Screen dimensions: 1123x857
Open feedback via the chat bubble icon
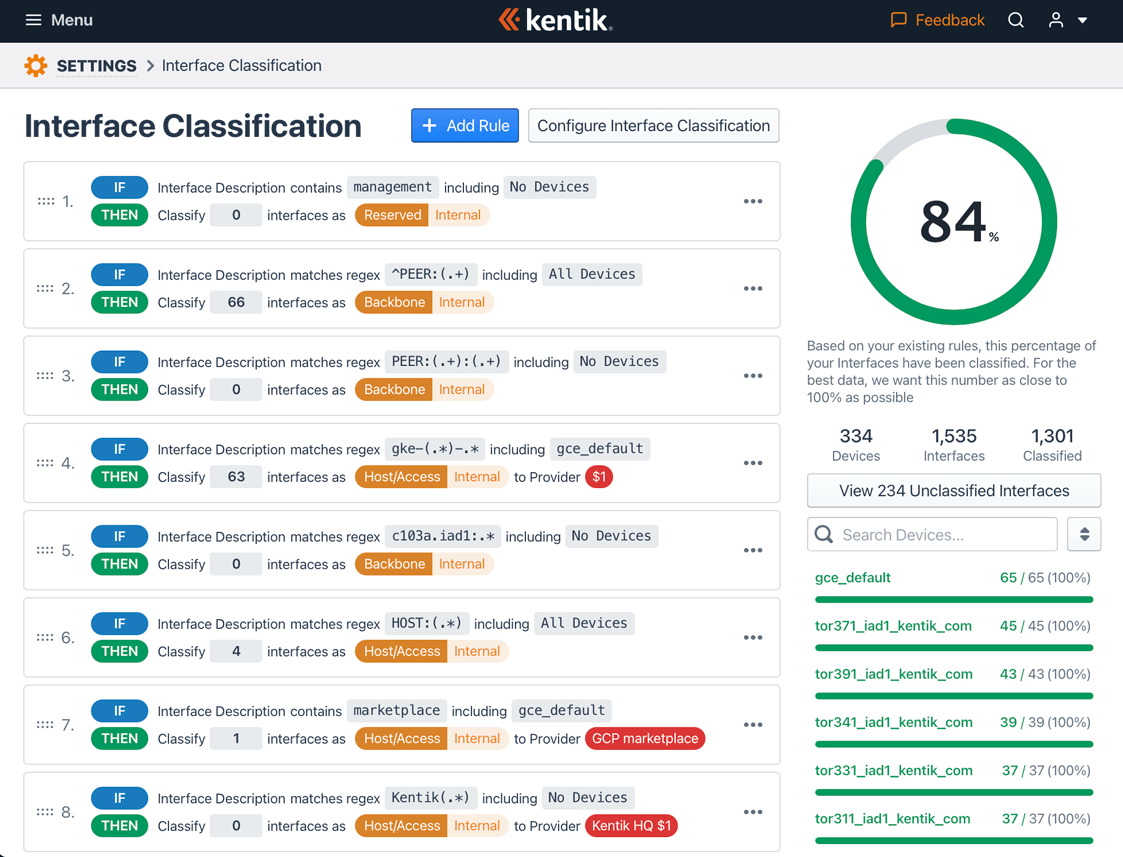tap(898, 19)
